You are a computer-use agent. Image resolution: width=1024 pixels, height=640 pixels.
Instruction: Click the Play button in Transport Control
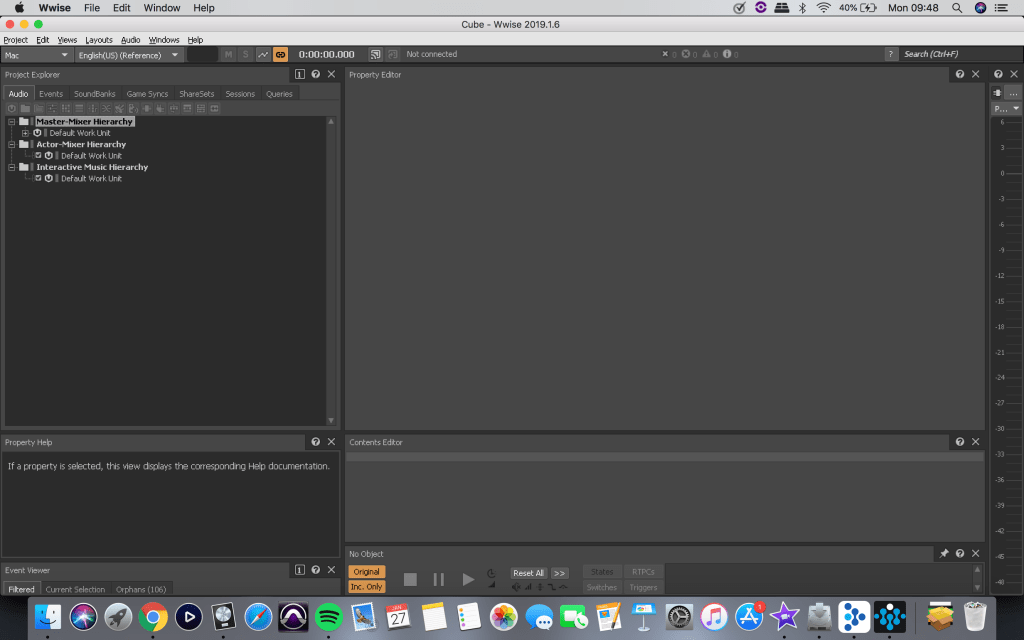[x=468, y=579]
